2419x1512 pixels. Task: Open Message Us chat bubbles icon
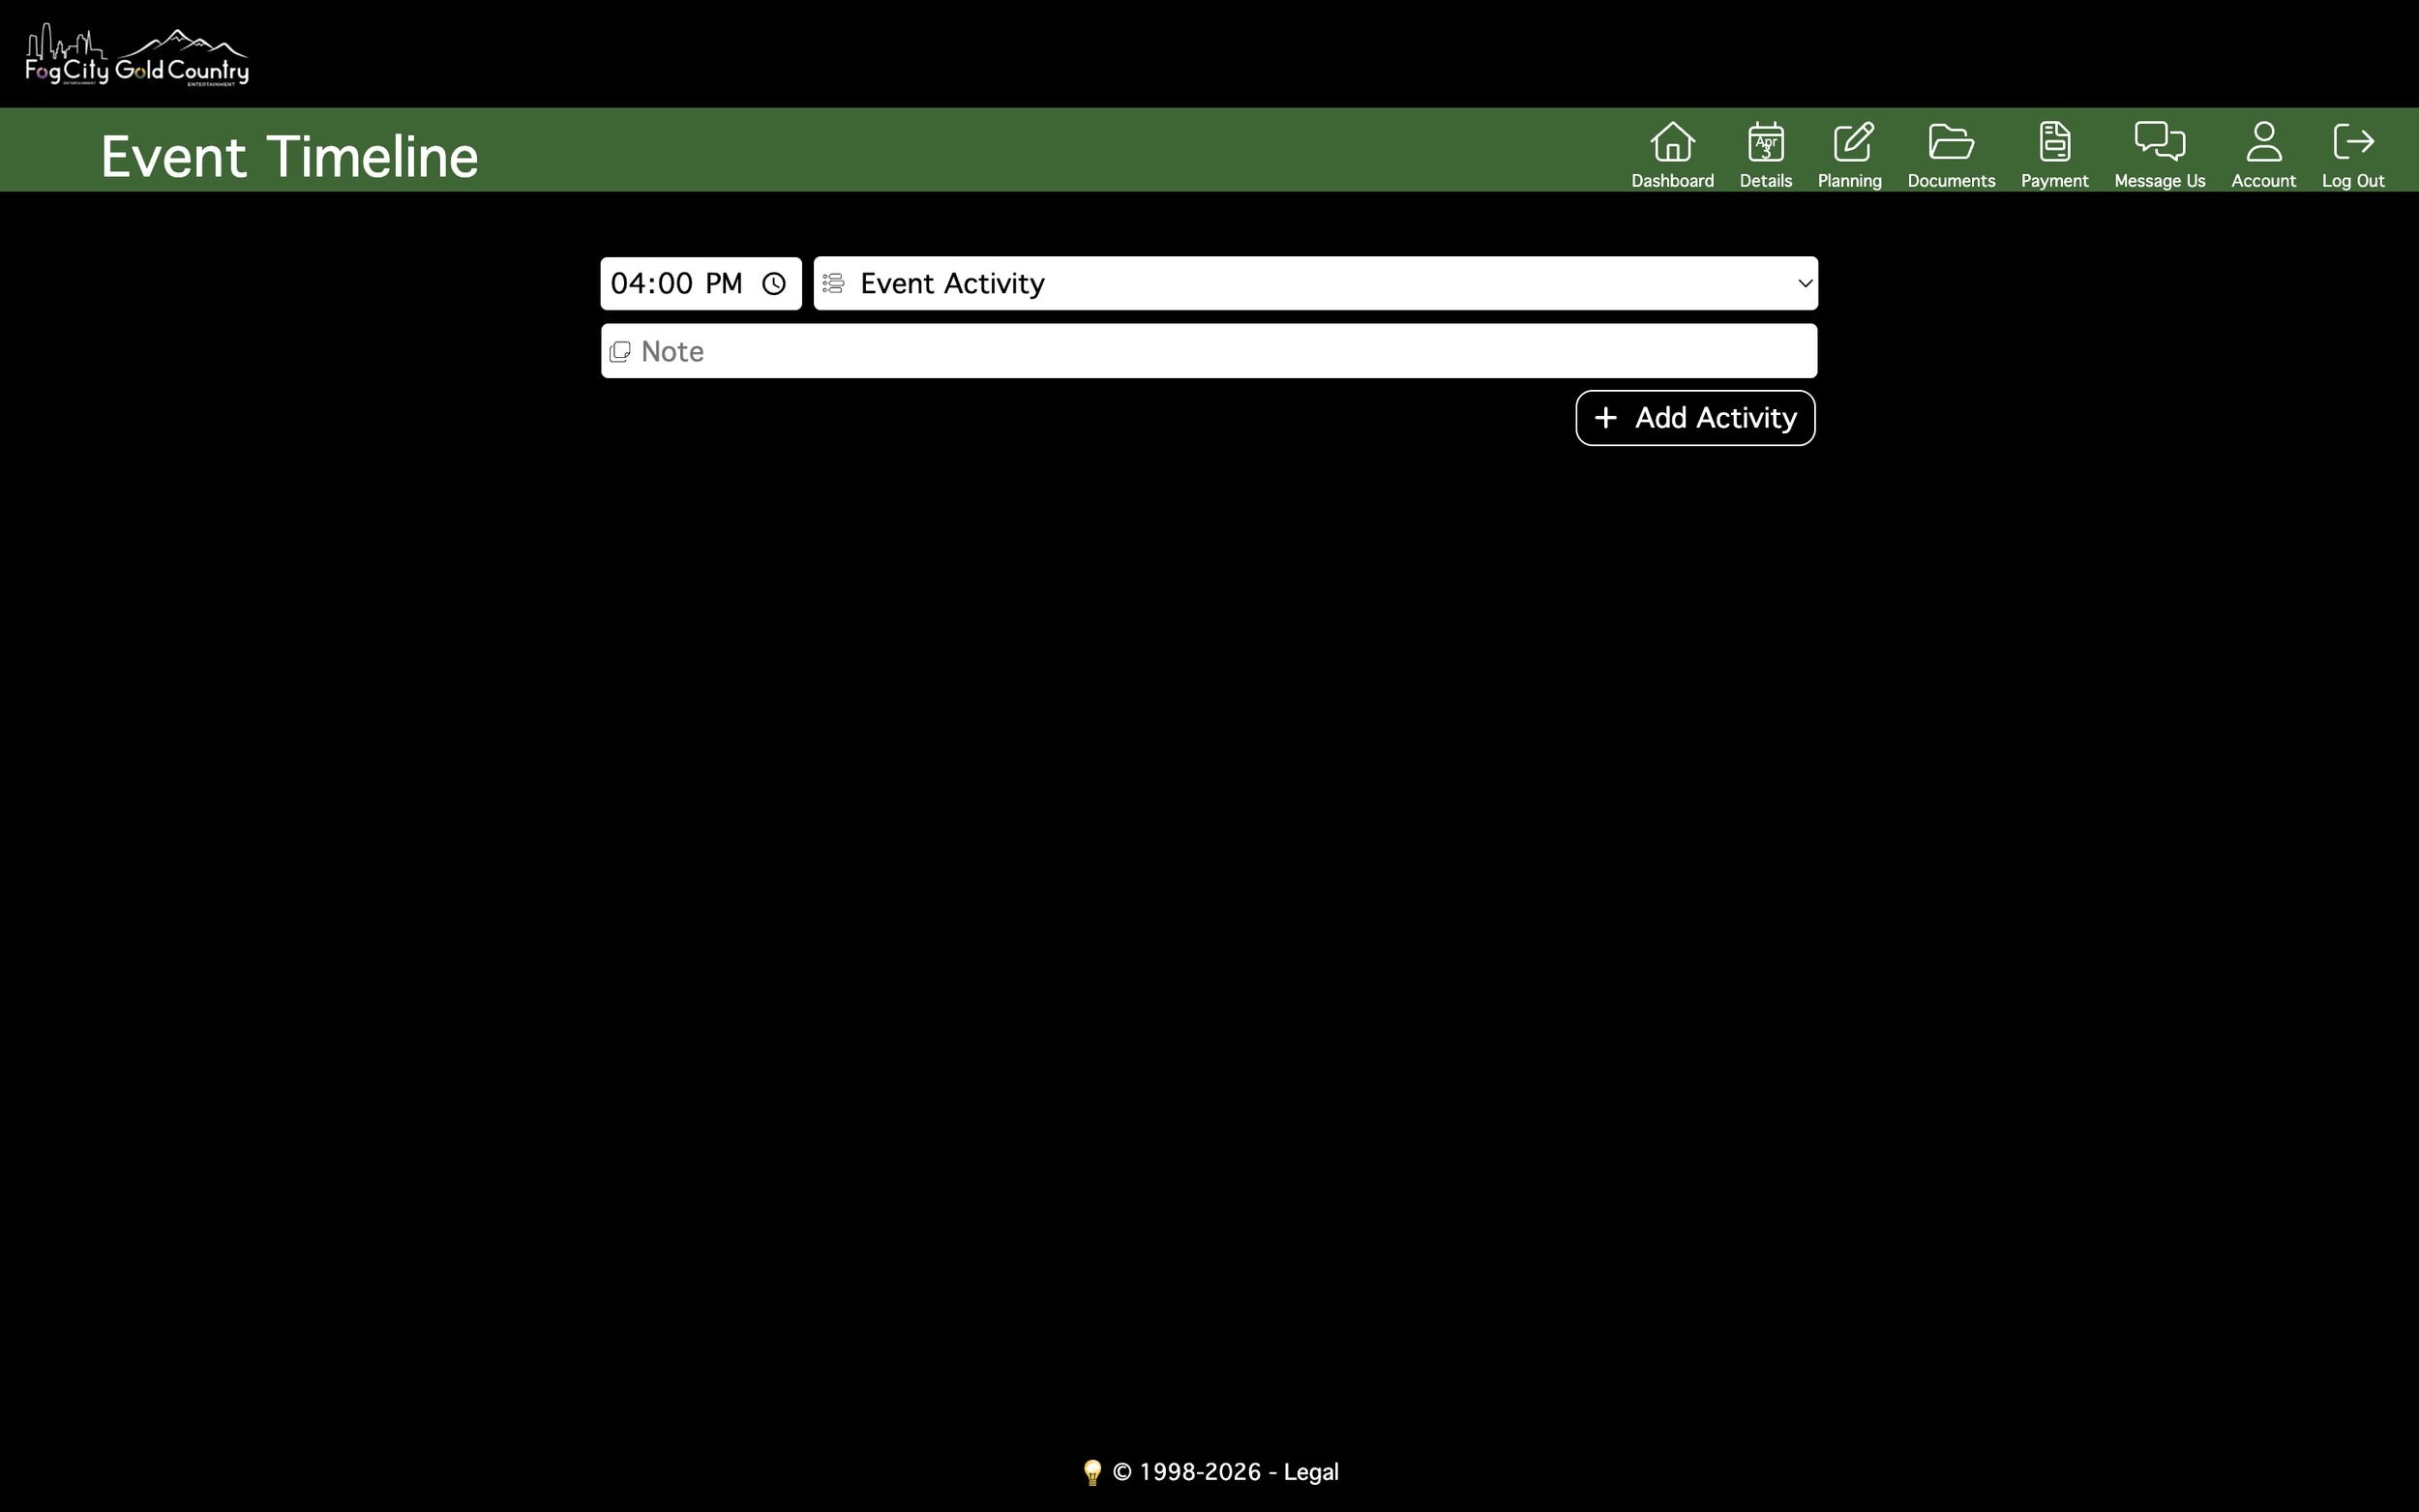[2159, 142]
